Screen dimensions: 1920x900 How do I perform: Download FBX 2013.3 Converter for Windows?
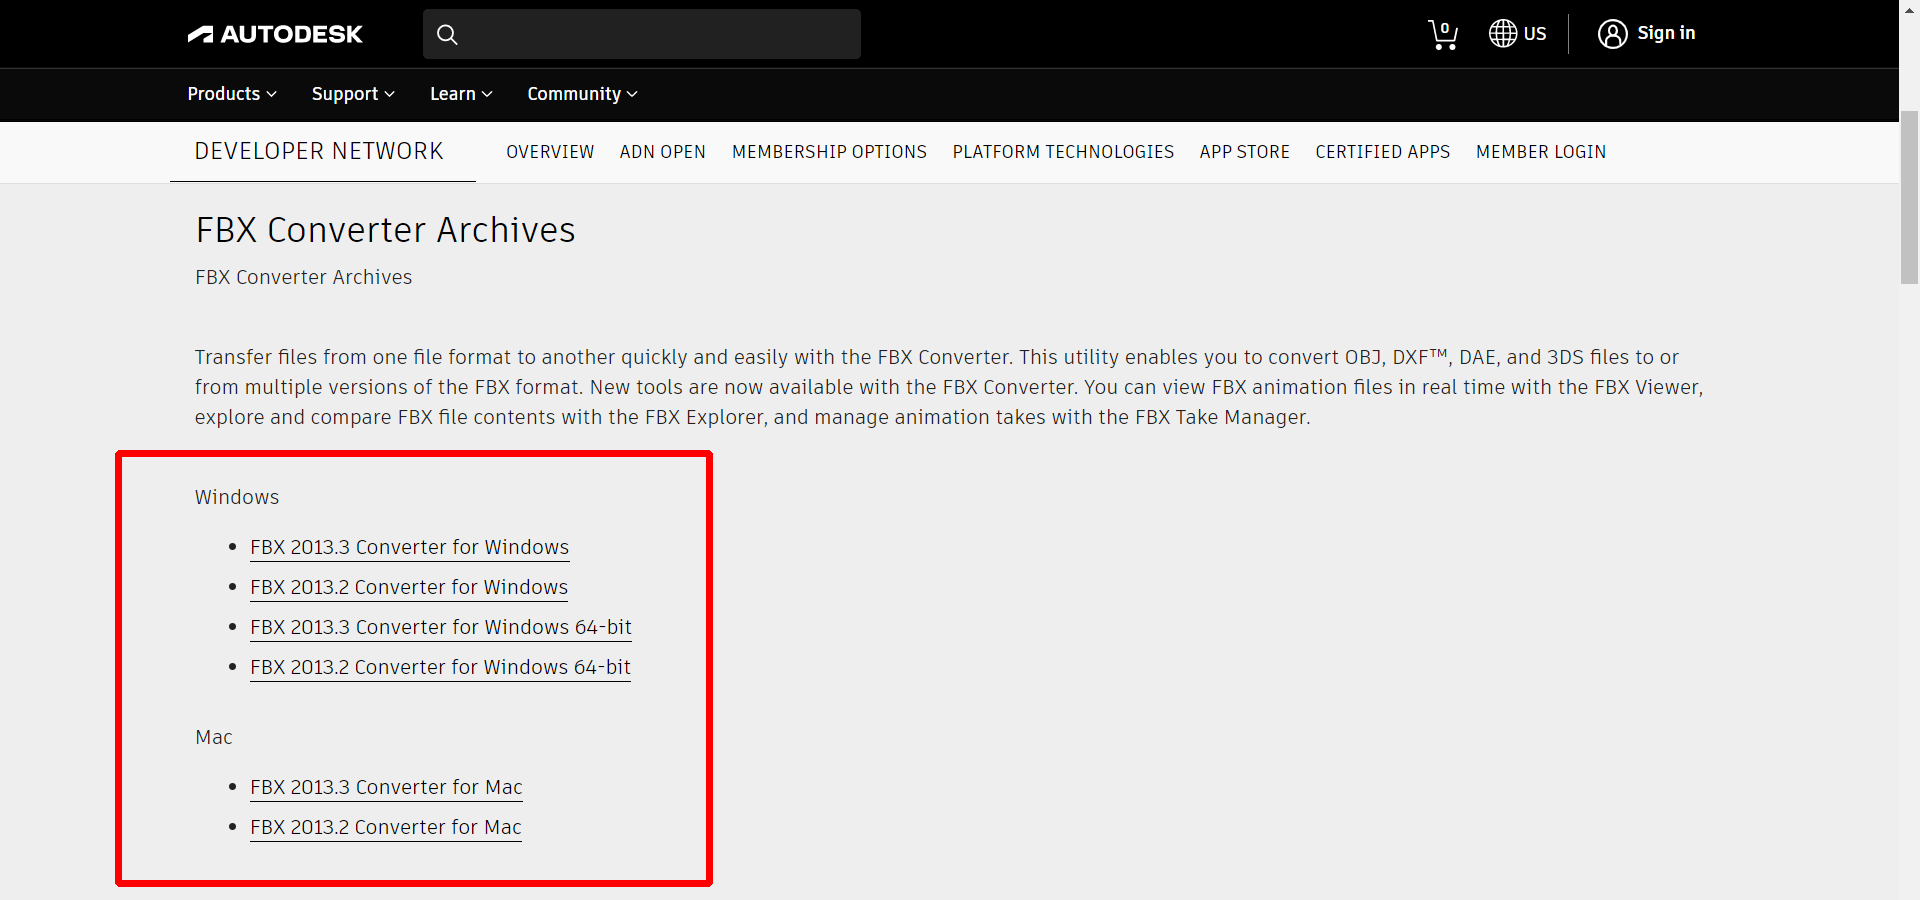point(409,547)
